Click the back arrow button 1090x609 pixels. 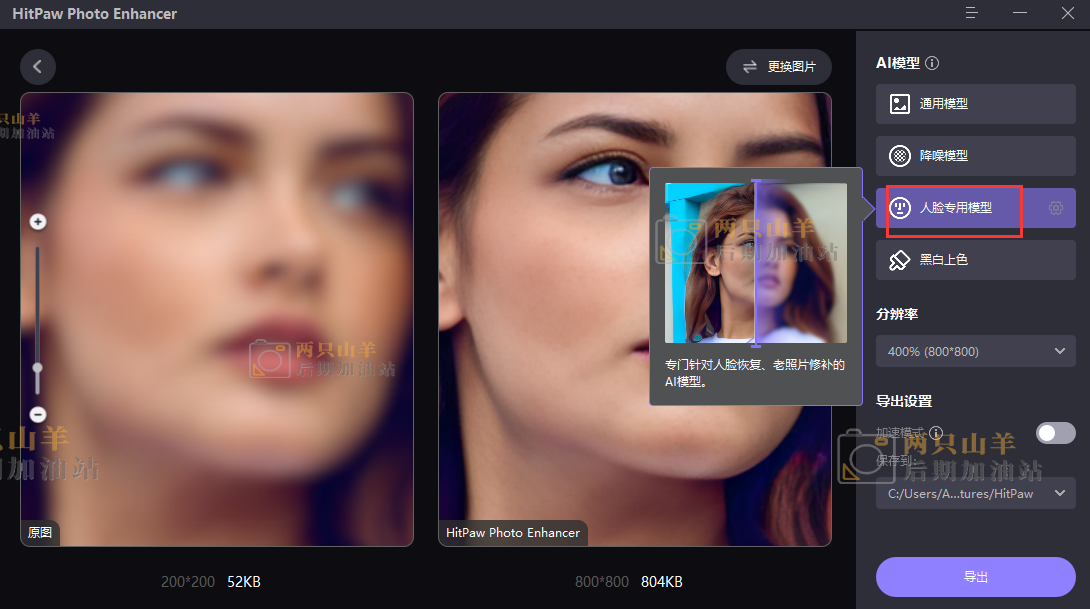coord(38,67)
